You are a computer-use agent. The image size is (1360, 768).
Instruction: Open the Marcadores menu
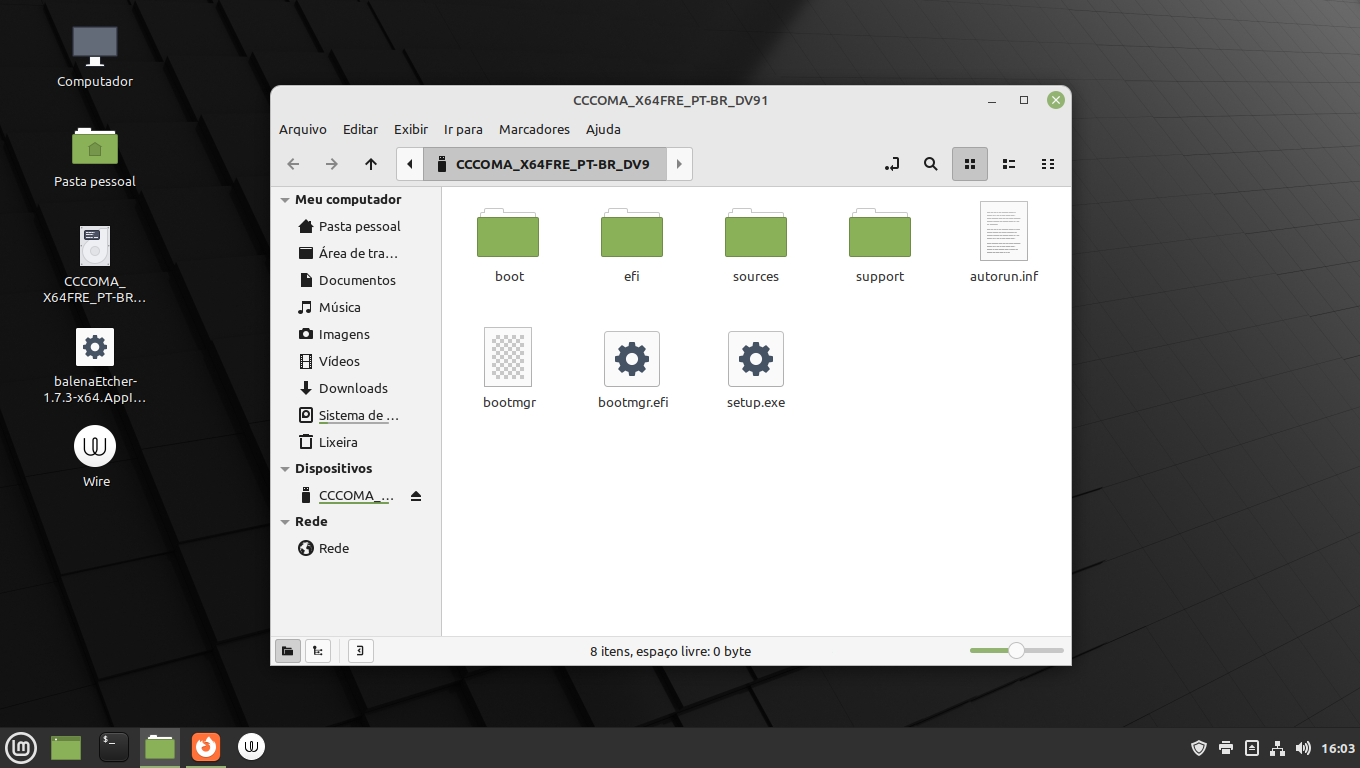coord(534,129)
